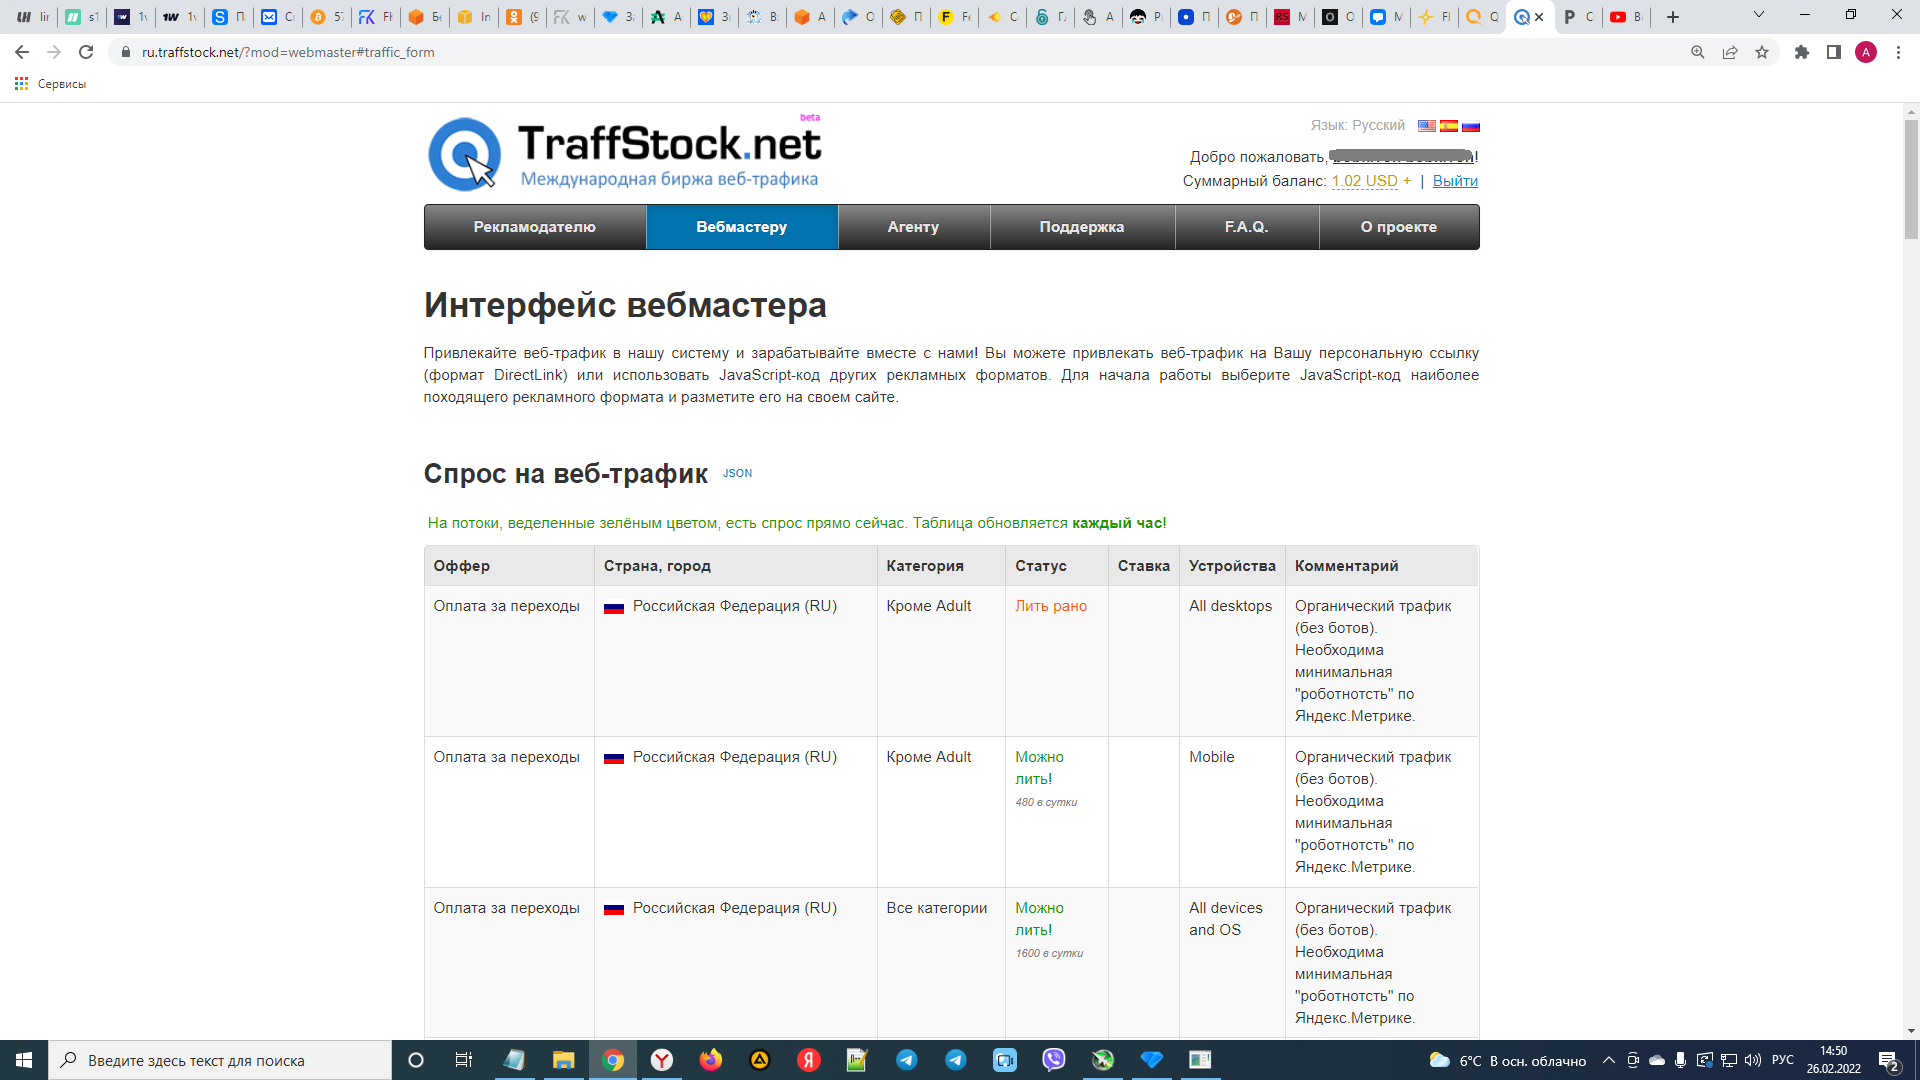The height and width of the screenshot is (1080, 1920).
Task: Click the redacted username link
Action: tap(1401, 157)
